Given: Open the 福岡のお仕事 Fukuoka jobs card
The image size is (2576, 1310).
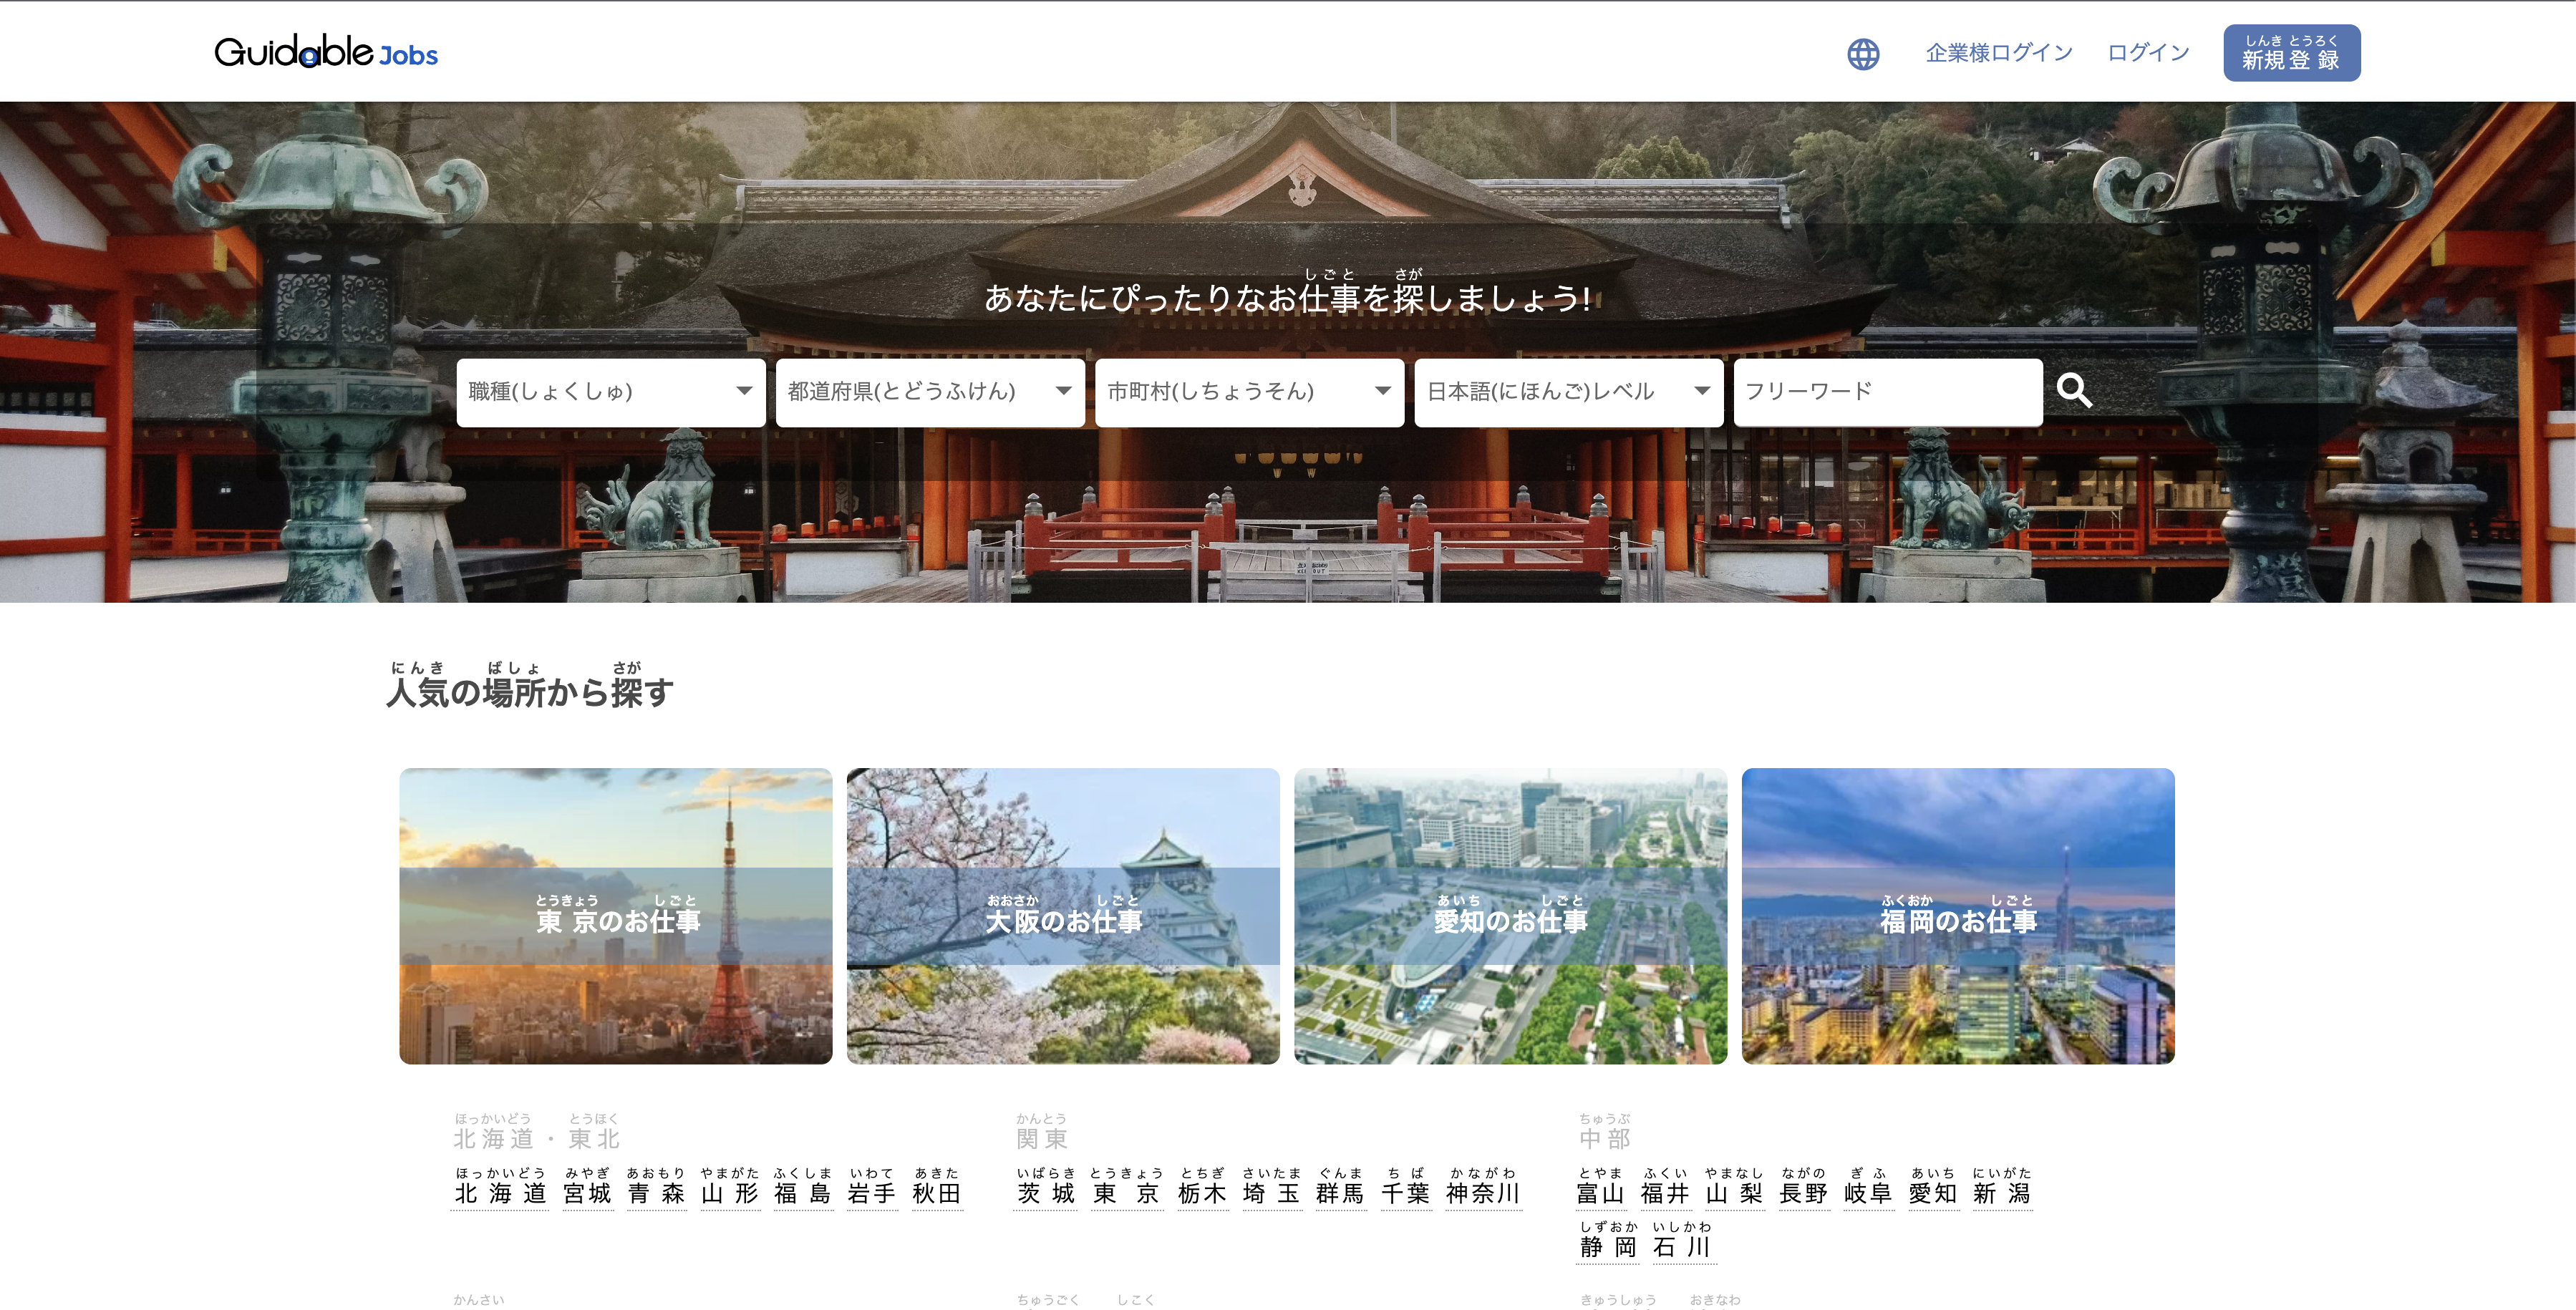Looking at the screenshot, I should coord(1958,916).
